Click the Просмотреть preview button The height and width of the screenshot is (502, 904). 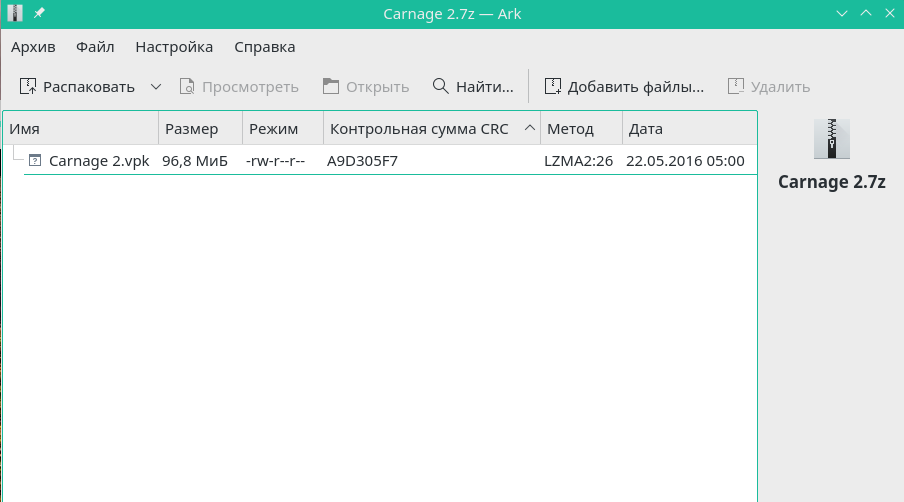[x=239, y=86]
